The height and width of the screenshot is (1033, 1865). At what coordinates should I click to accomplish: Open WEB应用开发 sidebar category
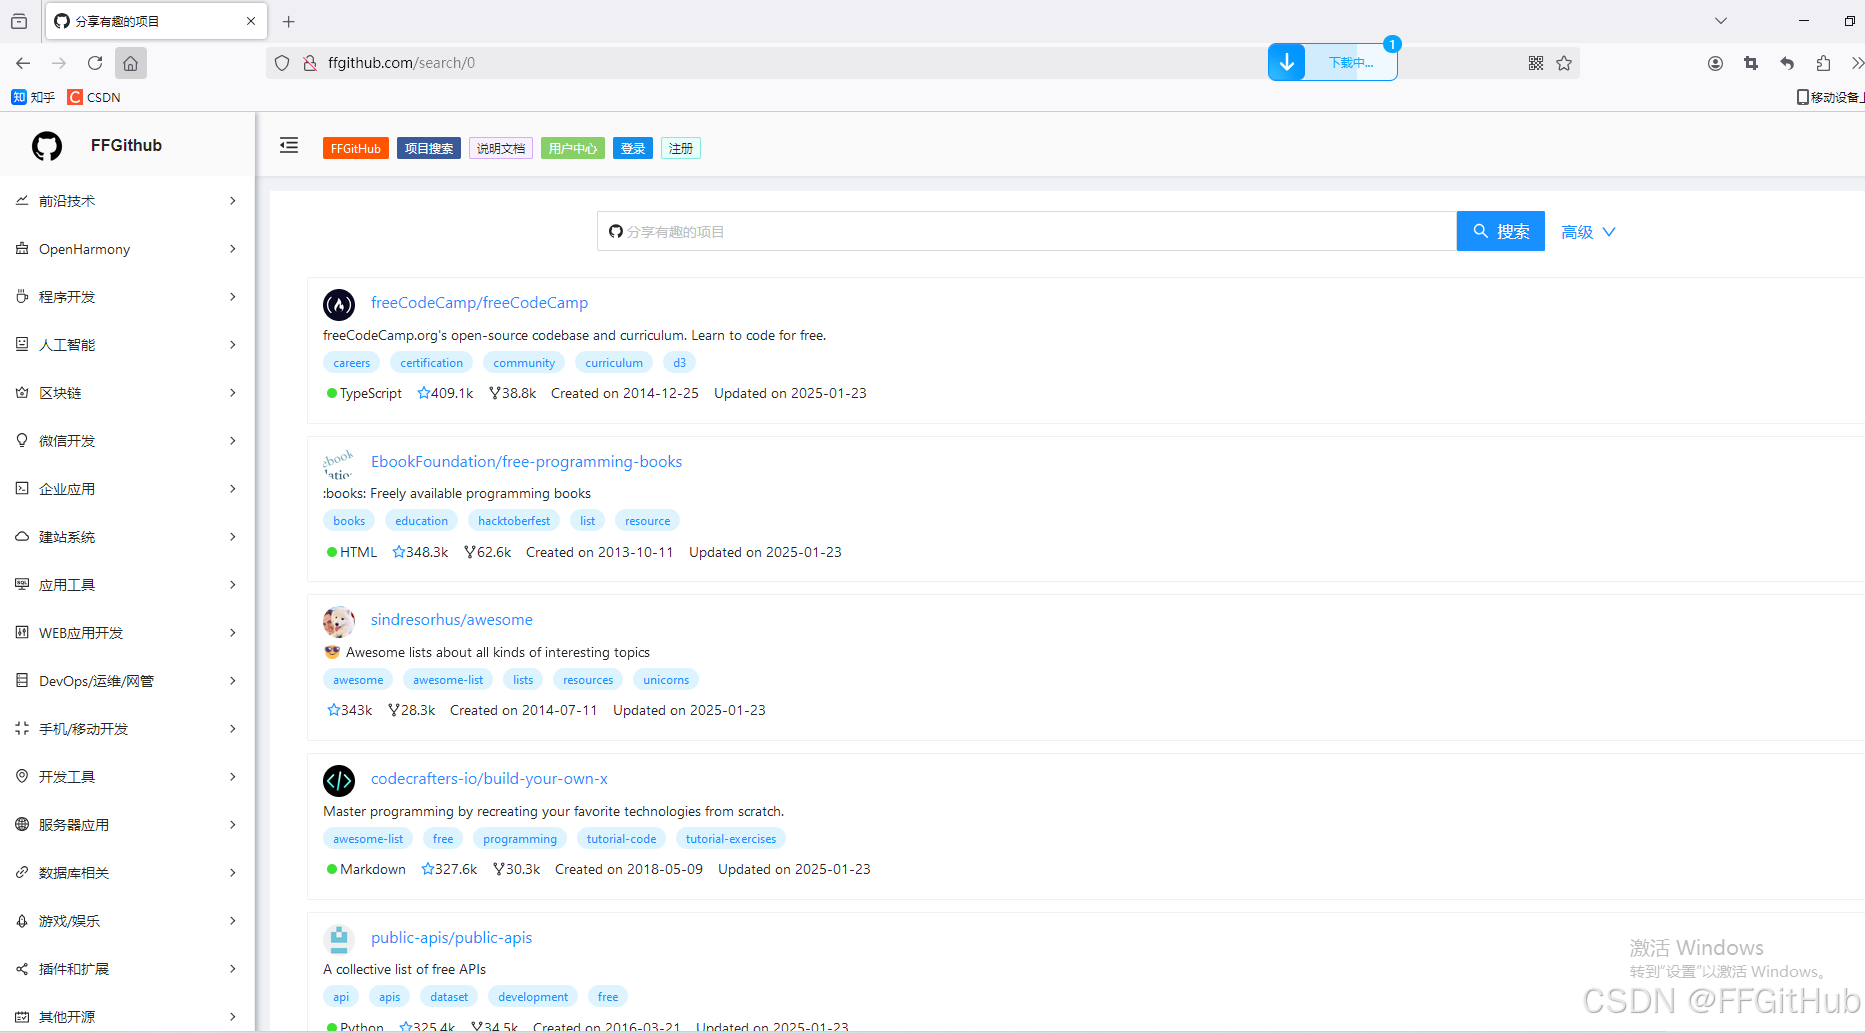pyautogui.click(x=127, y=633)
